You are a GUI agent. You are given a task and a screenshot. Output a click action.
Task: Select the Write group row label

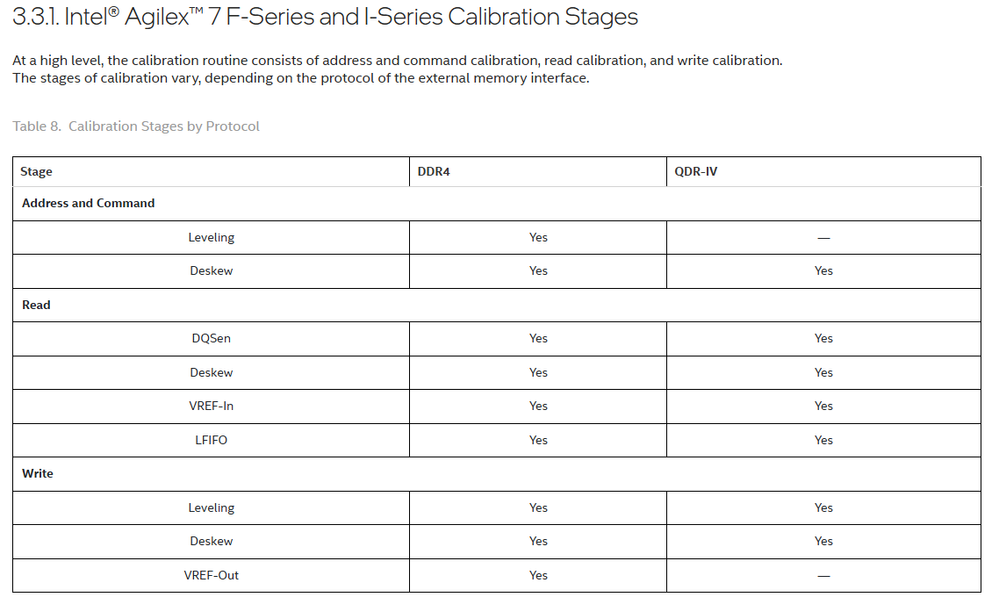point(38,473)
